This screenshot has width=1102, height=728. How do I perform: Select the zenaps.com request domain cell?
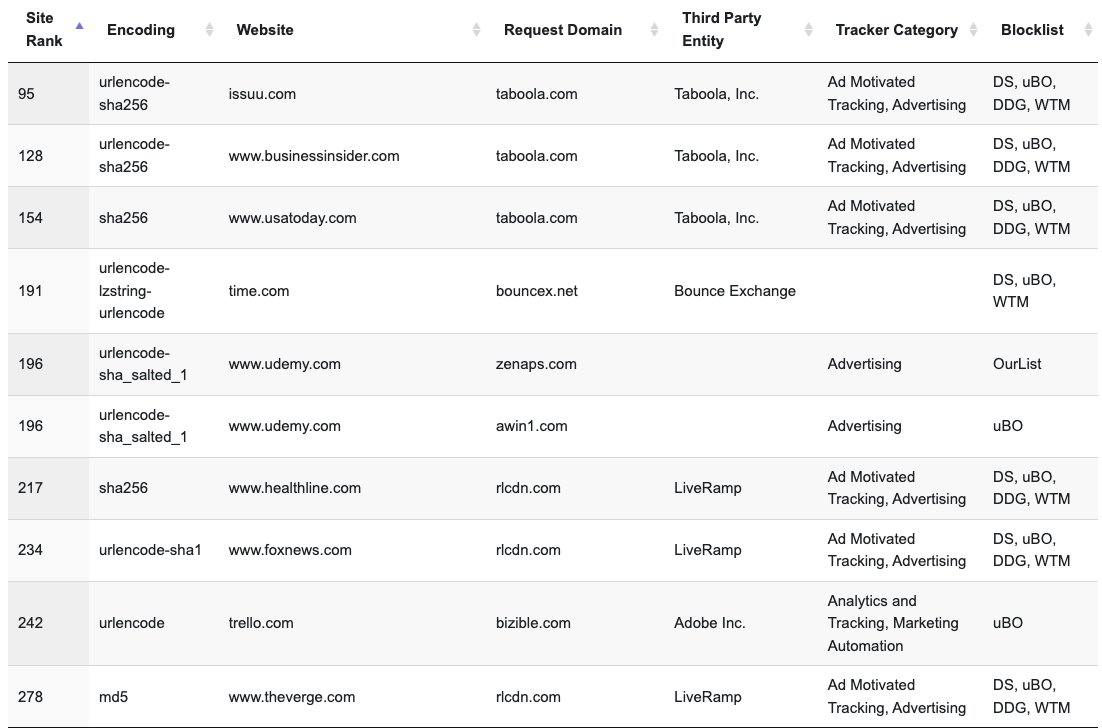pos(536,364)
